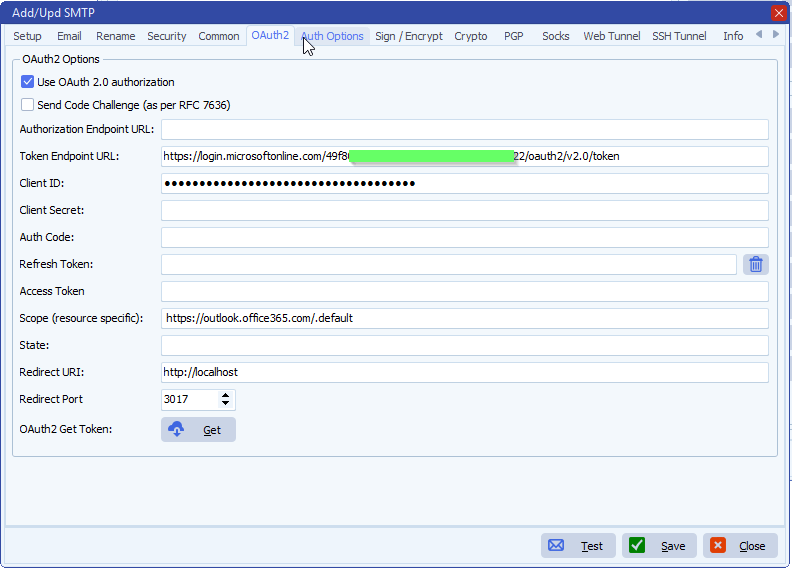Delete refresh token with trash icon
Image resolution: width=792 pixels, height=569 pixels.
(x=756, y=265)
